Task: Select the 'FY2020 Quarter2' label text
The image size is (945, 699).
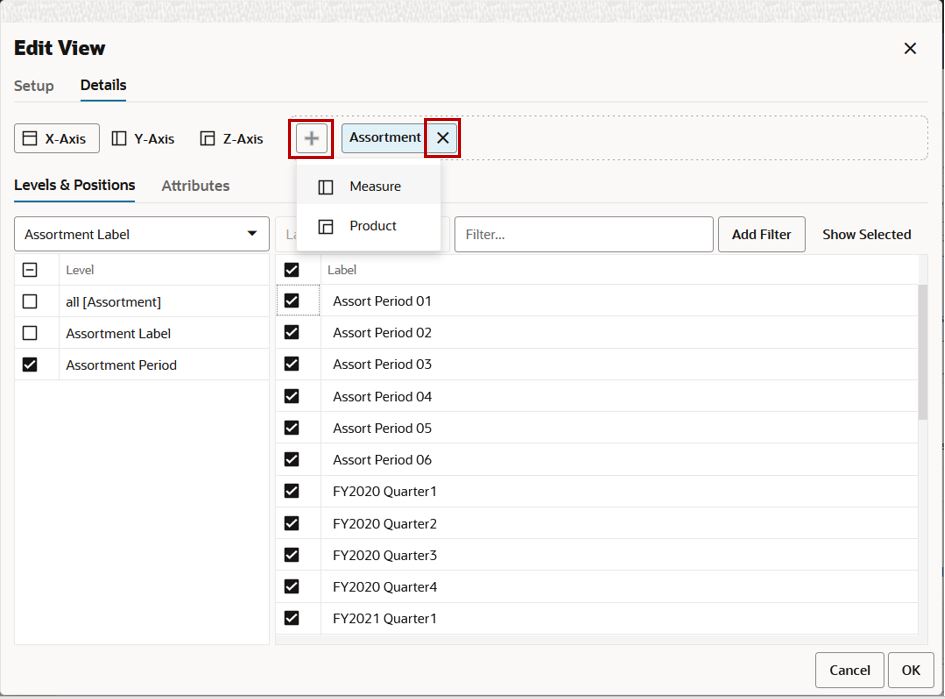Action: pos(385,524)
